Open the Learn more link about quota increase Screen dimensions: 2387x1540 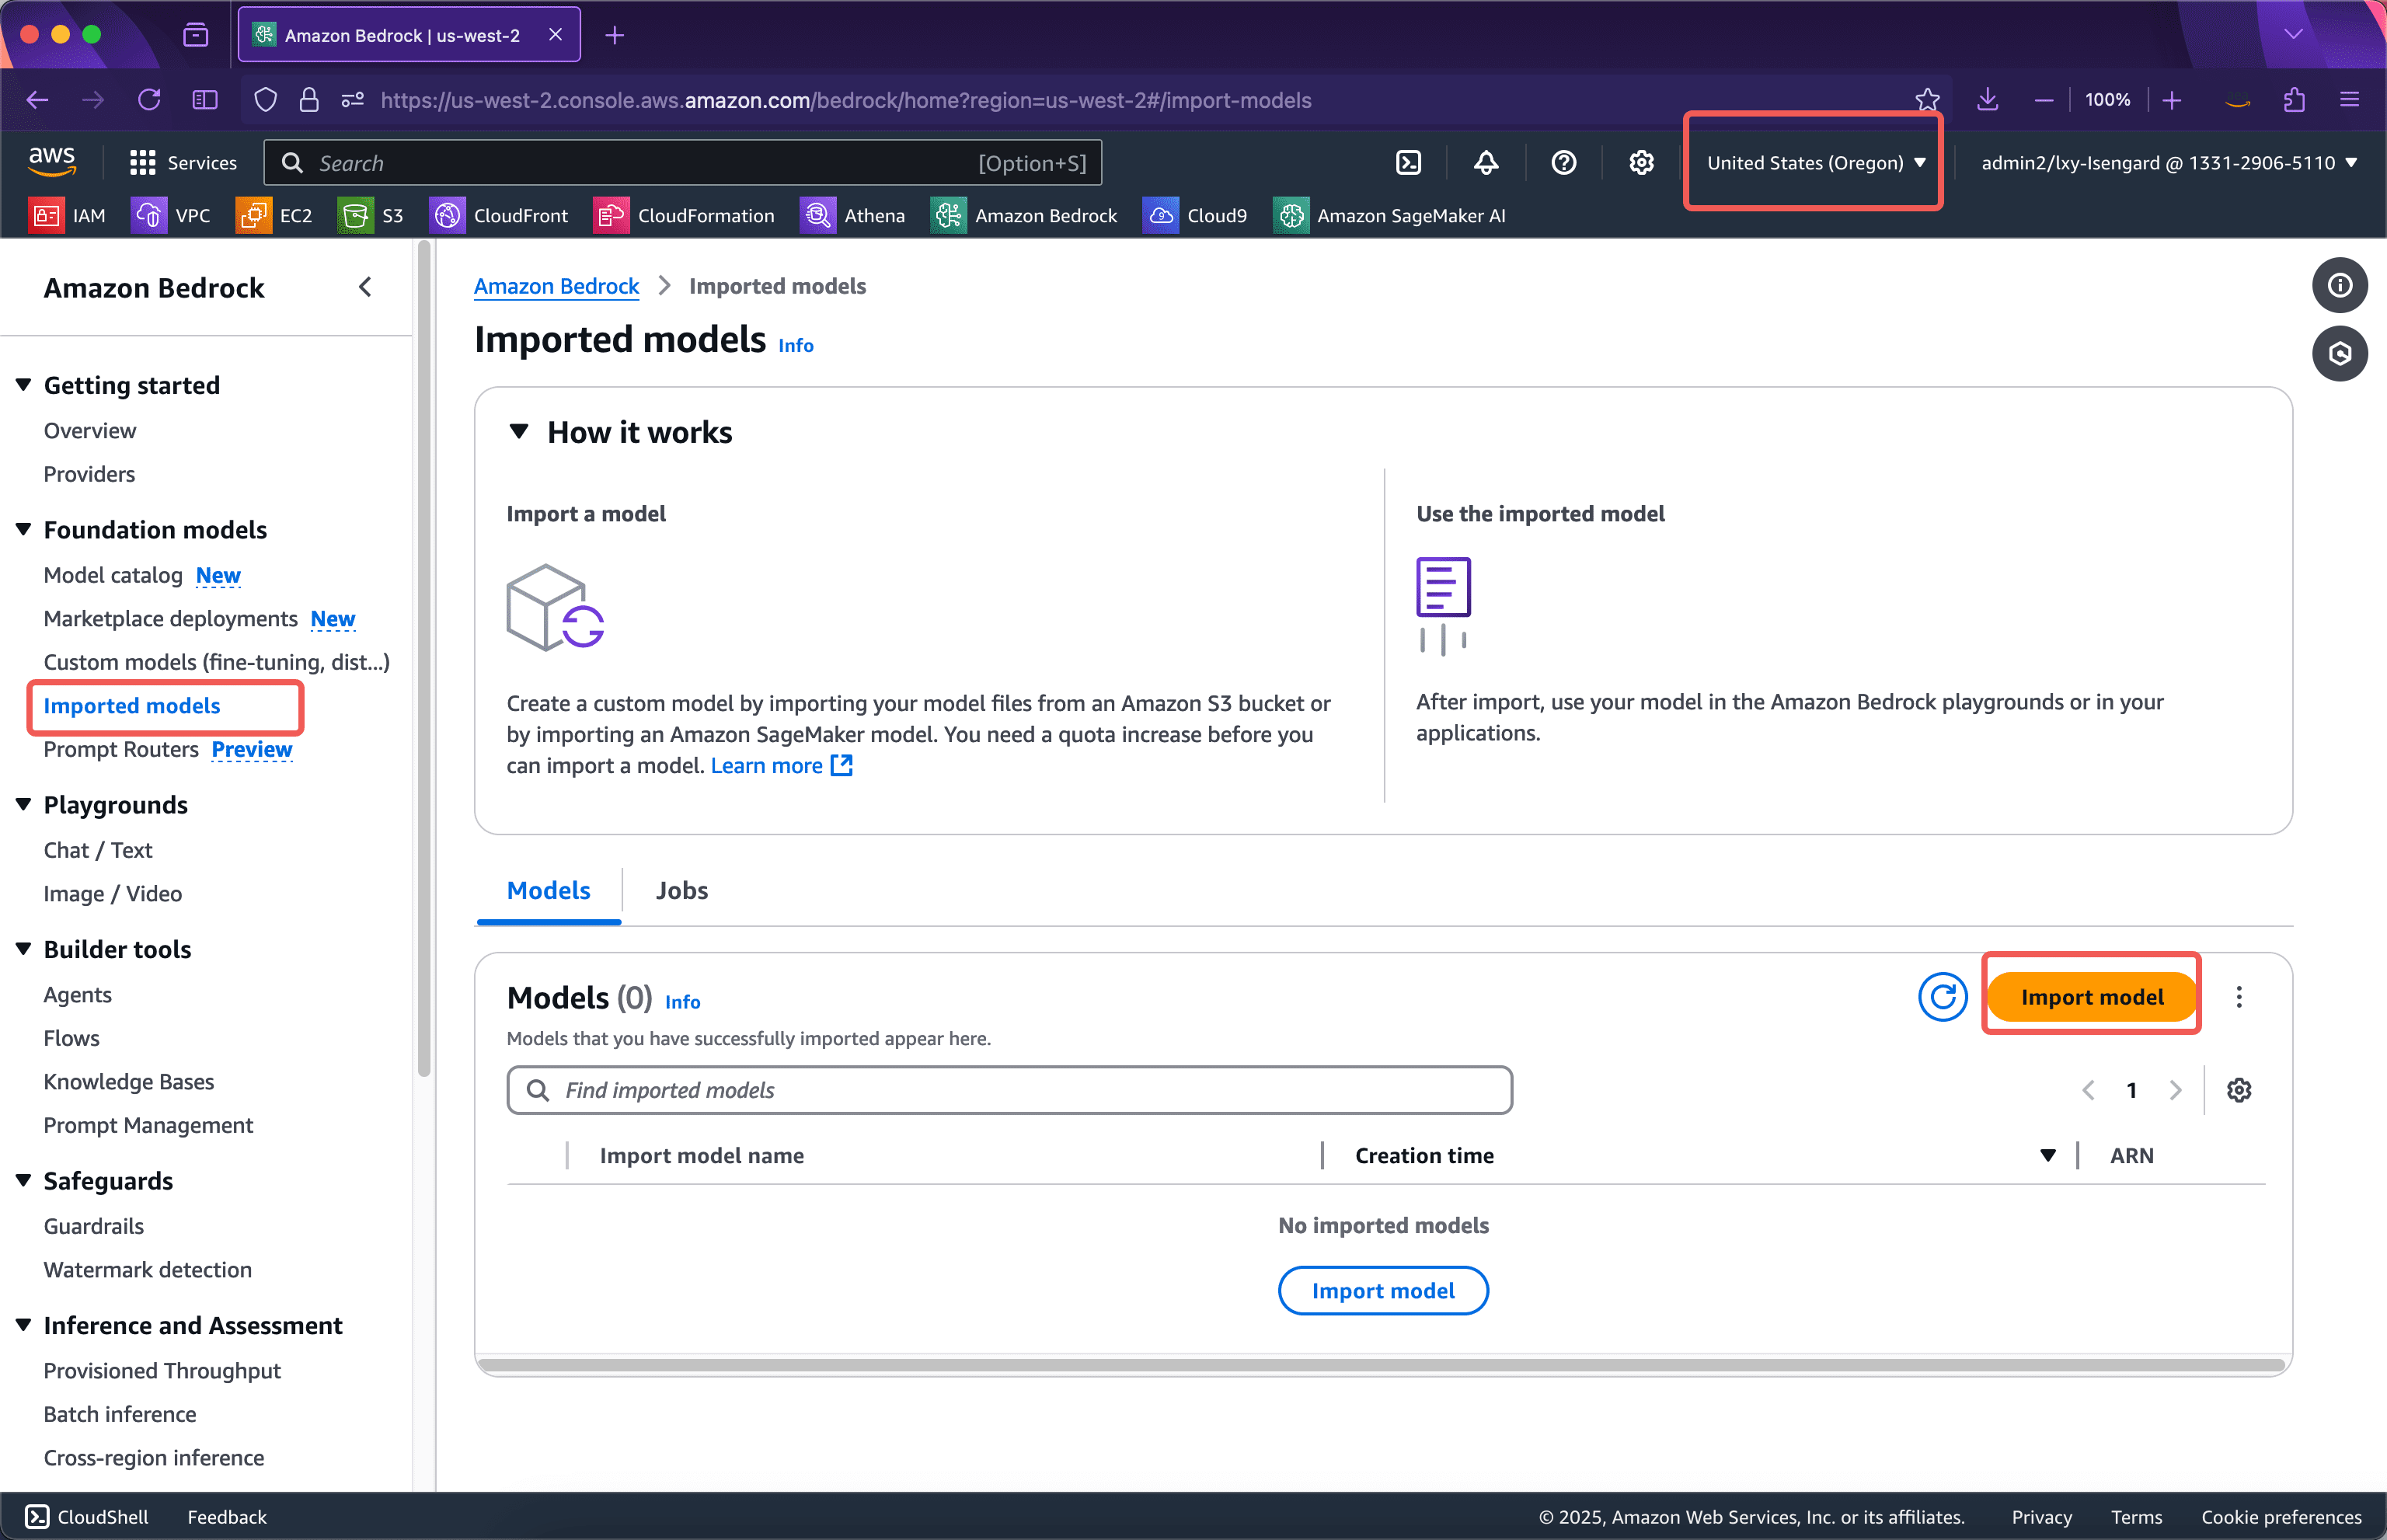(x=766, y=765)
